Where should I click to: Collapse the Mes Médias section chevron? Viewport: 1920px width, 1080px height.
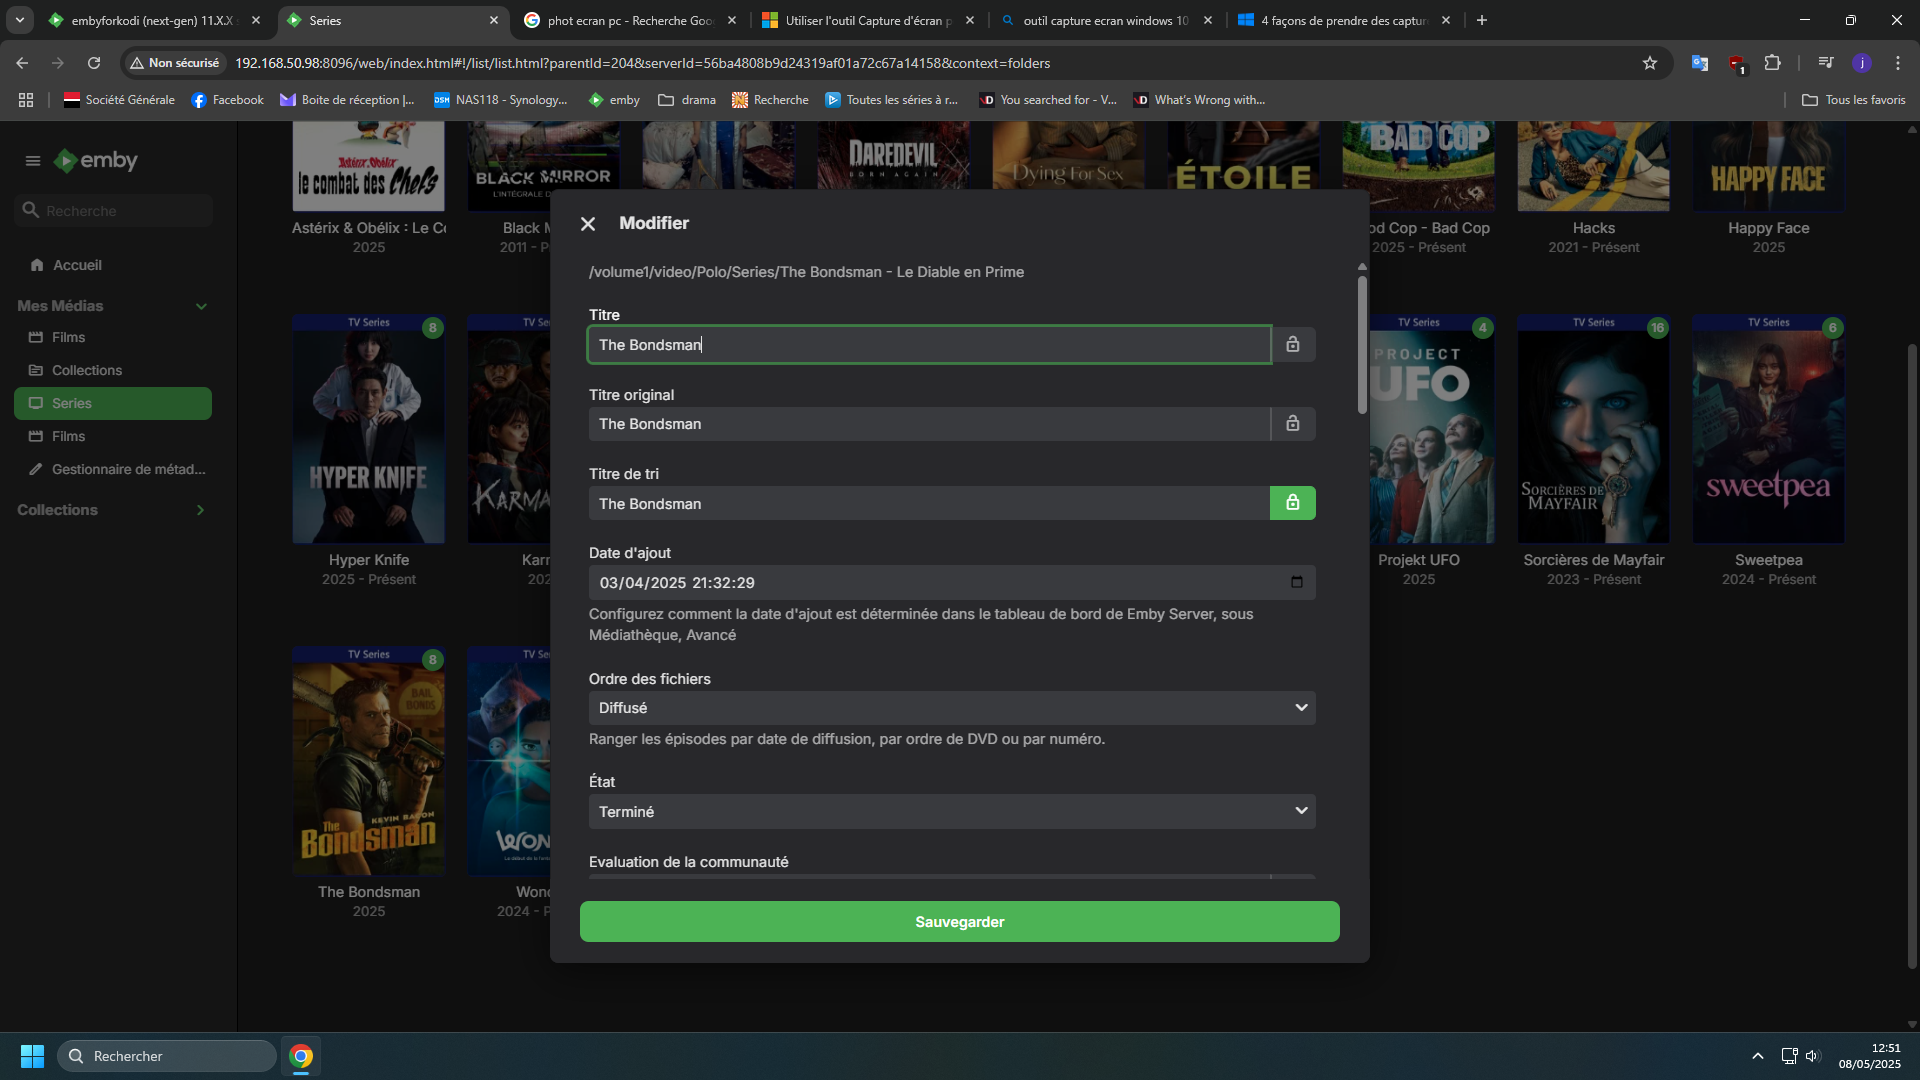coord(201,306)
